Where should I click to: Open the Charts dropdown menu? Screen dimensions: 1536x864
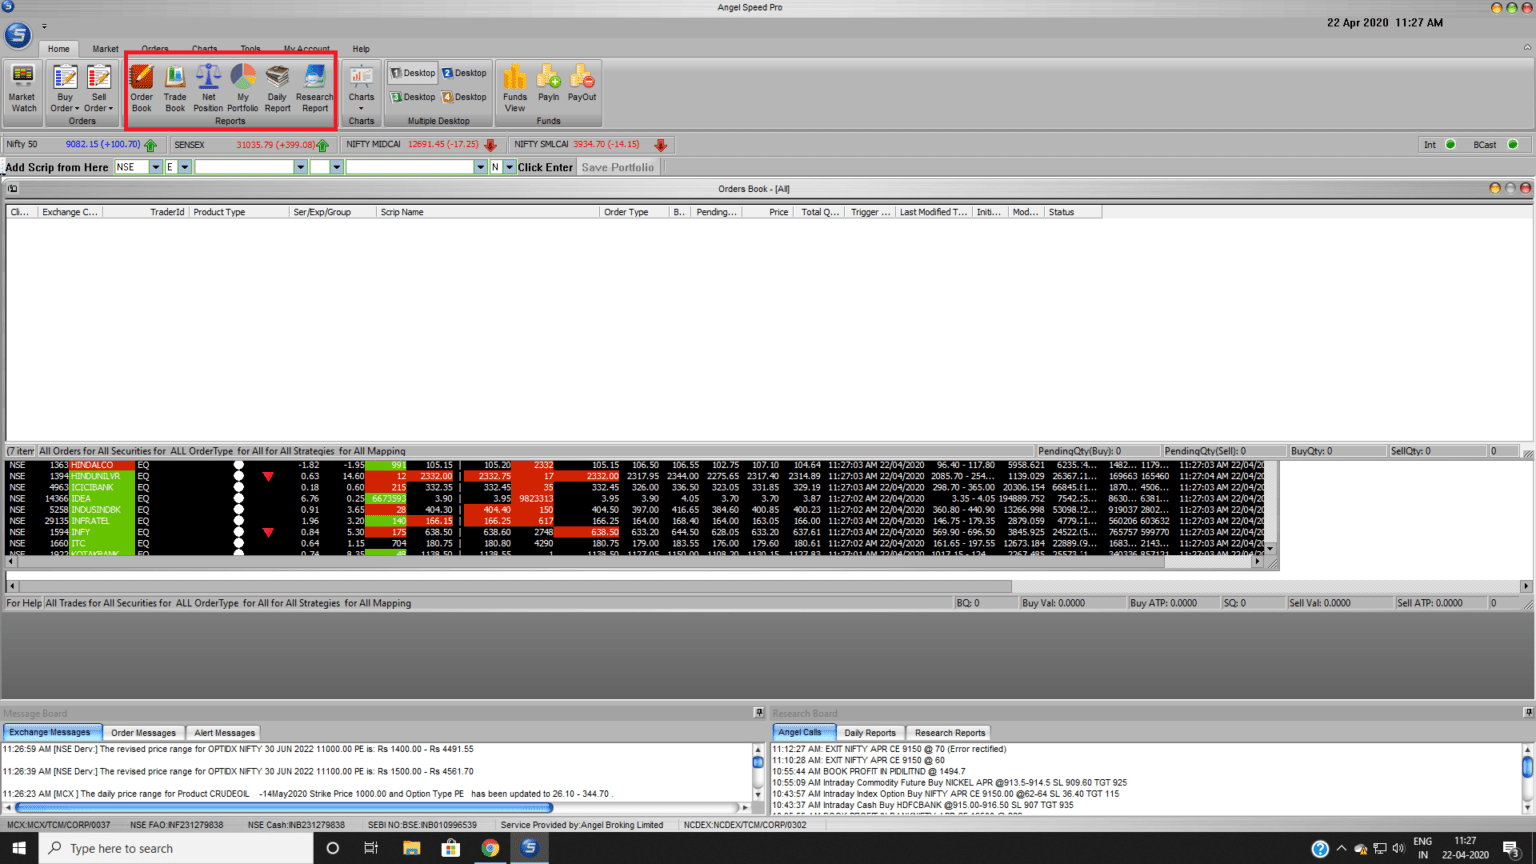click(x=361, y=107)
